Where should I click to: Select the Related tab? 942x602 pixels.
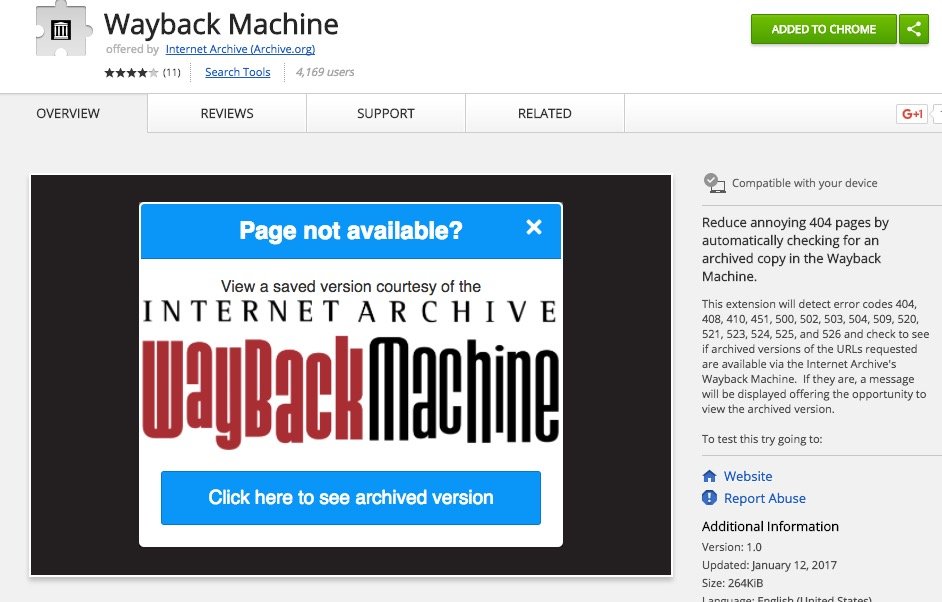(x=544, y=113)
